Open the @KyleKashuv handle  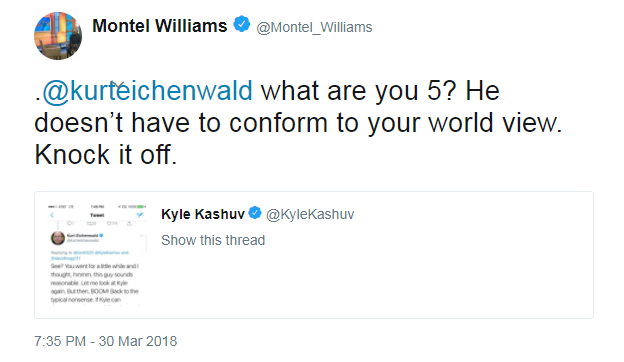pos(310,214)
